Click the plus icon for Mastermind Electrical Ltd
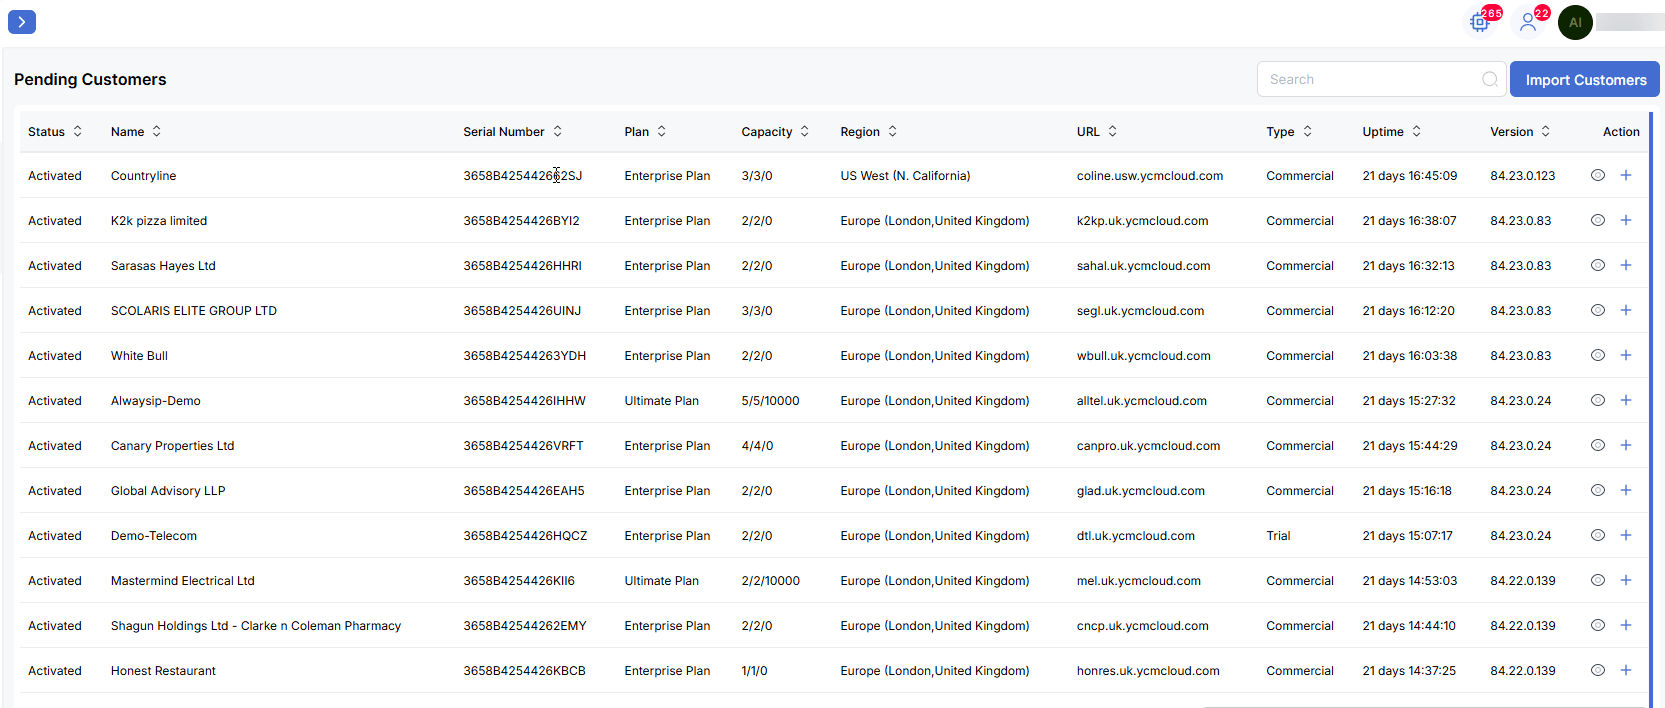 click(x=1626, y=580)
